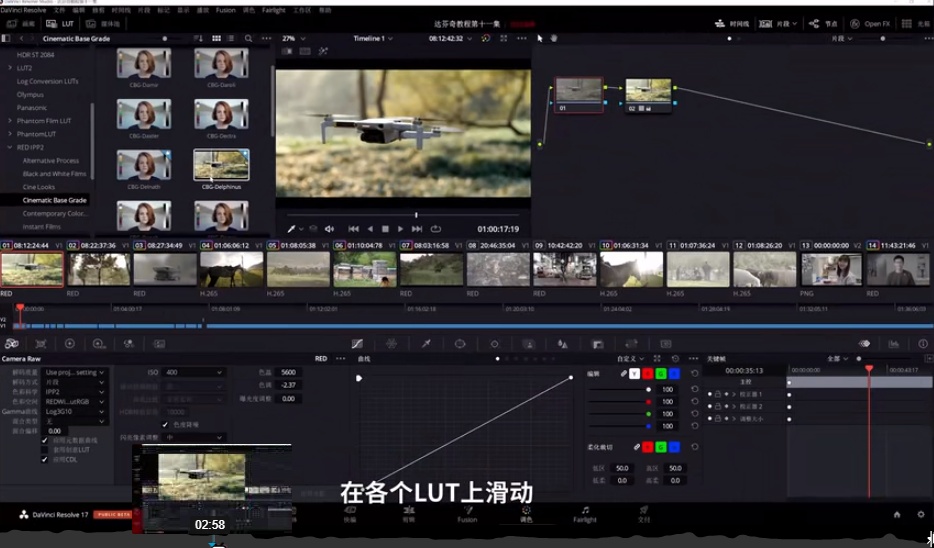This screenshot has width=934, height=548.
Task: Open the Key palette icon
Action: pyautogui.click(x=597, y=344)
